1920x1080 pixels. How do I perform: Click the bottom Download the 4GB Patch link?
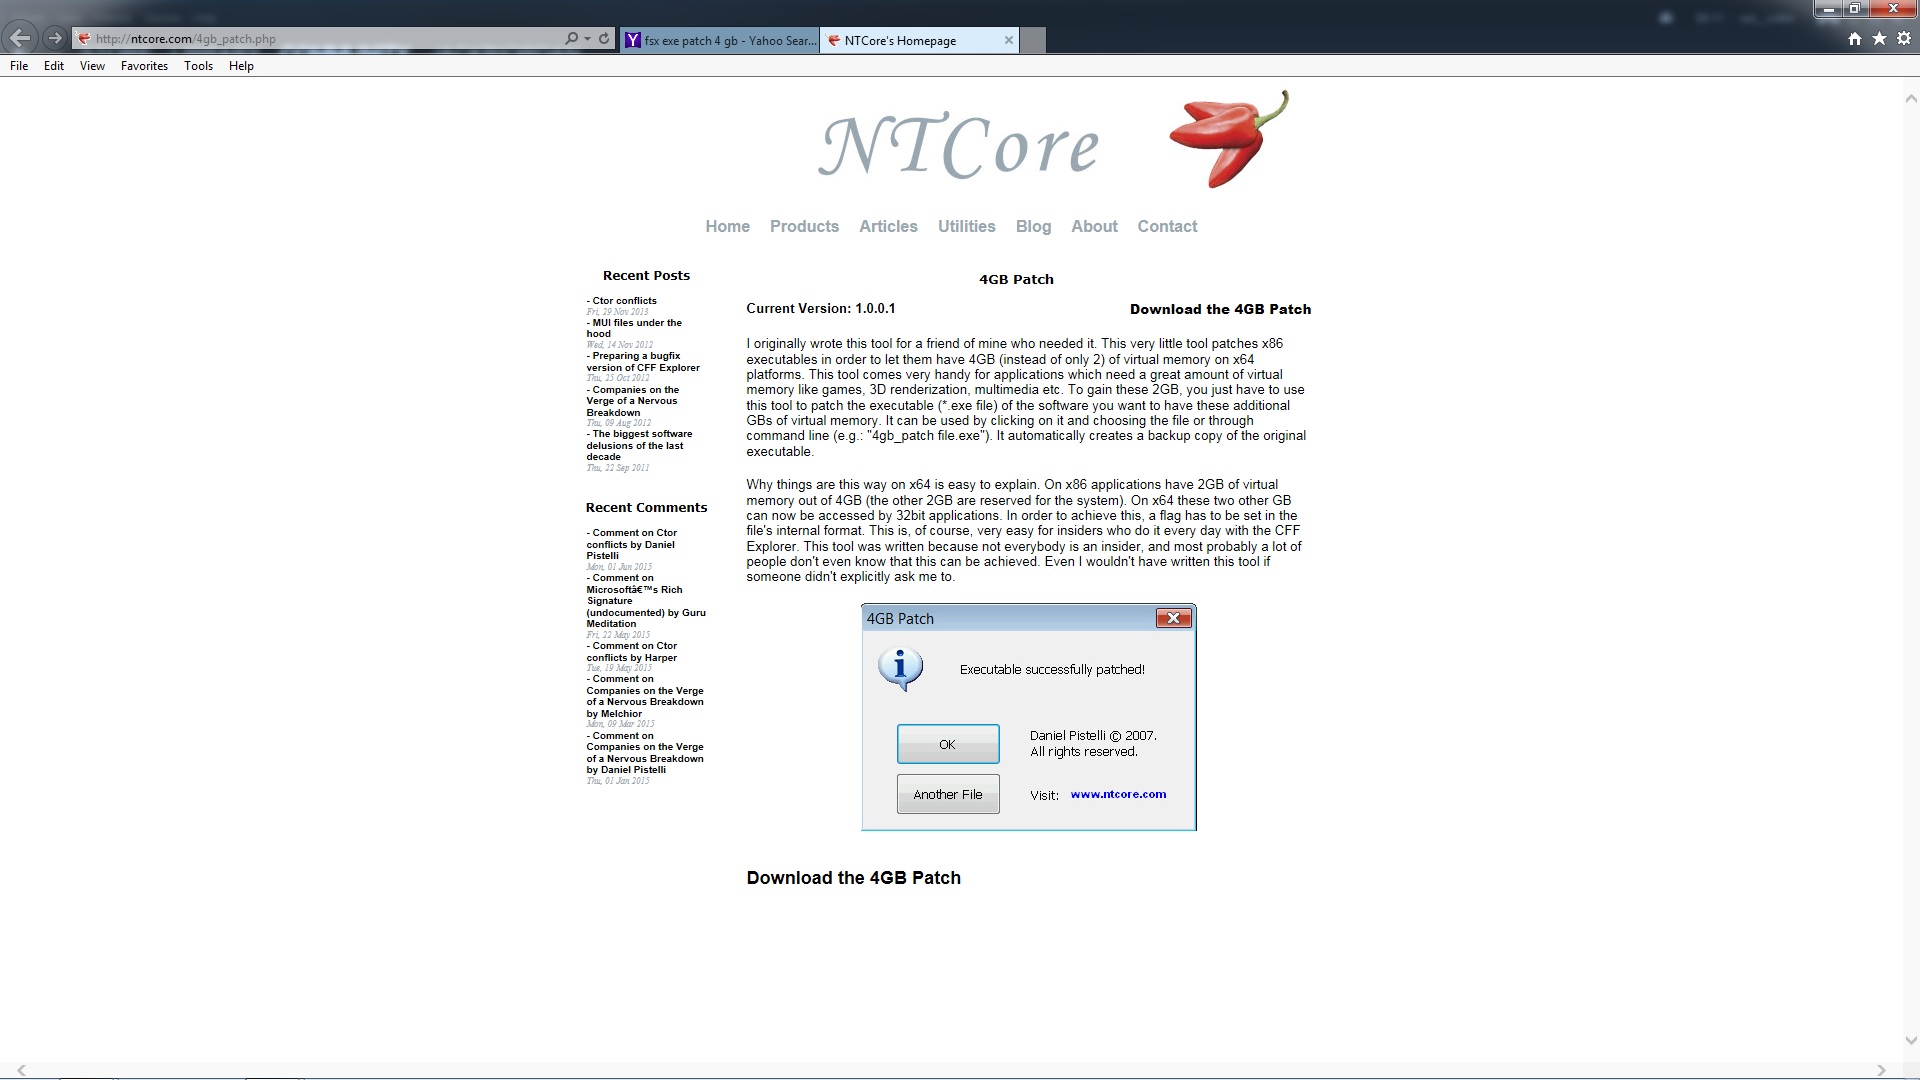853,878
